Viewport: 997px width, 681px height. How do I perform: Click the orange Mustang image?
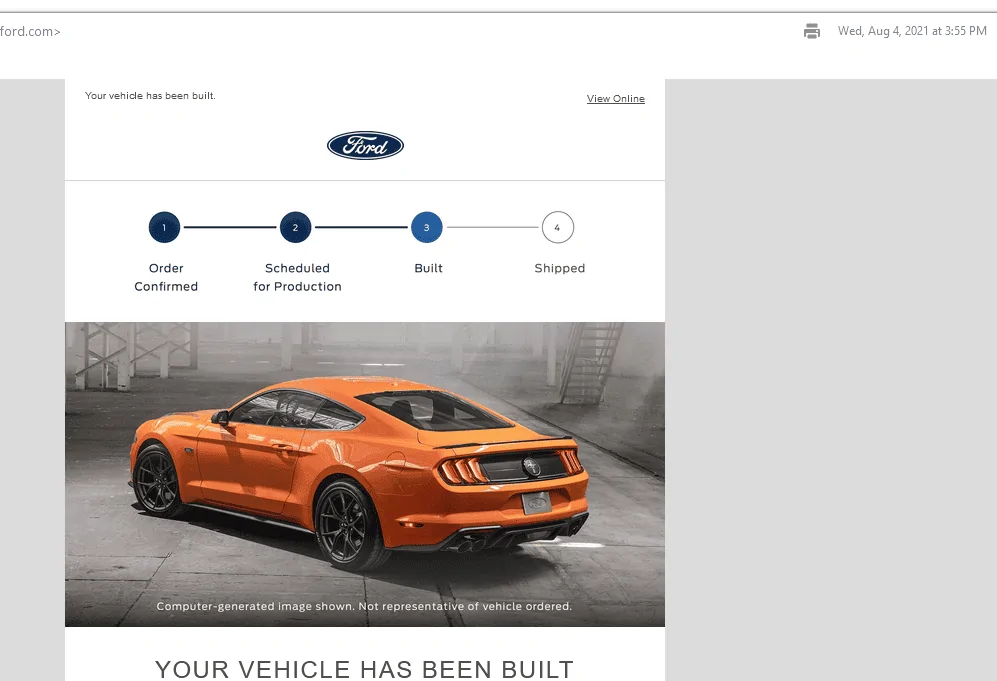[x=365, y=474]
